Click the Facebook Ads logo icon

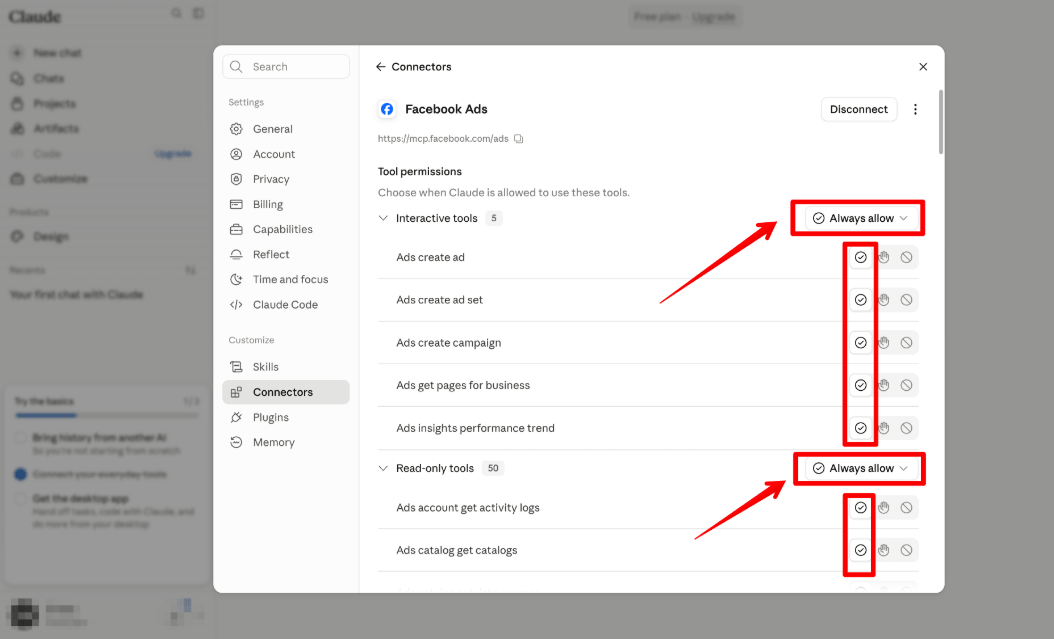click(x=387, y=109)
